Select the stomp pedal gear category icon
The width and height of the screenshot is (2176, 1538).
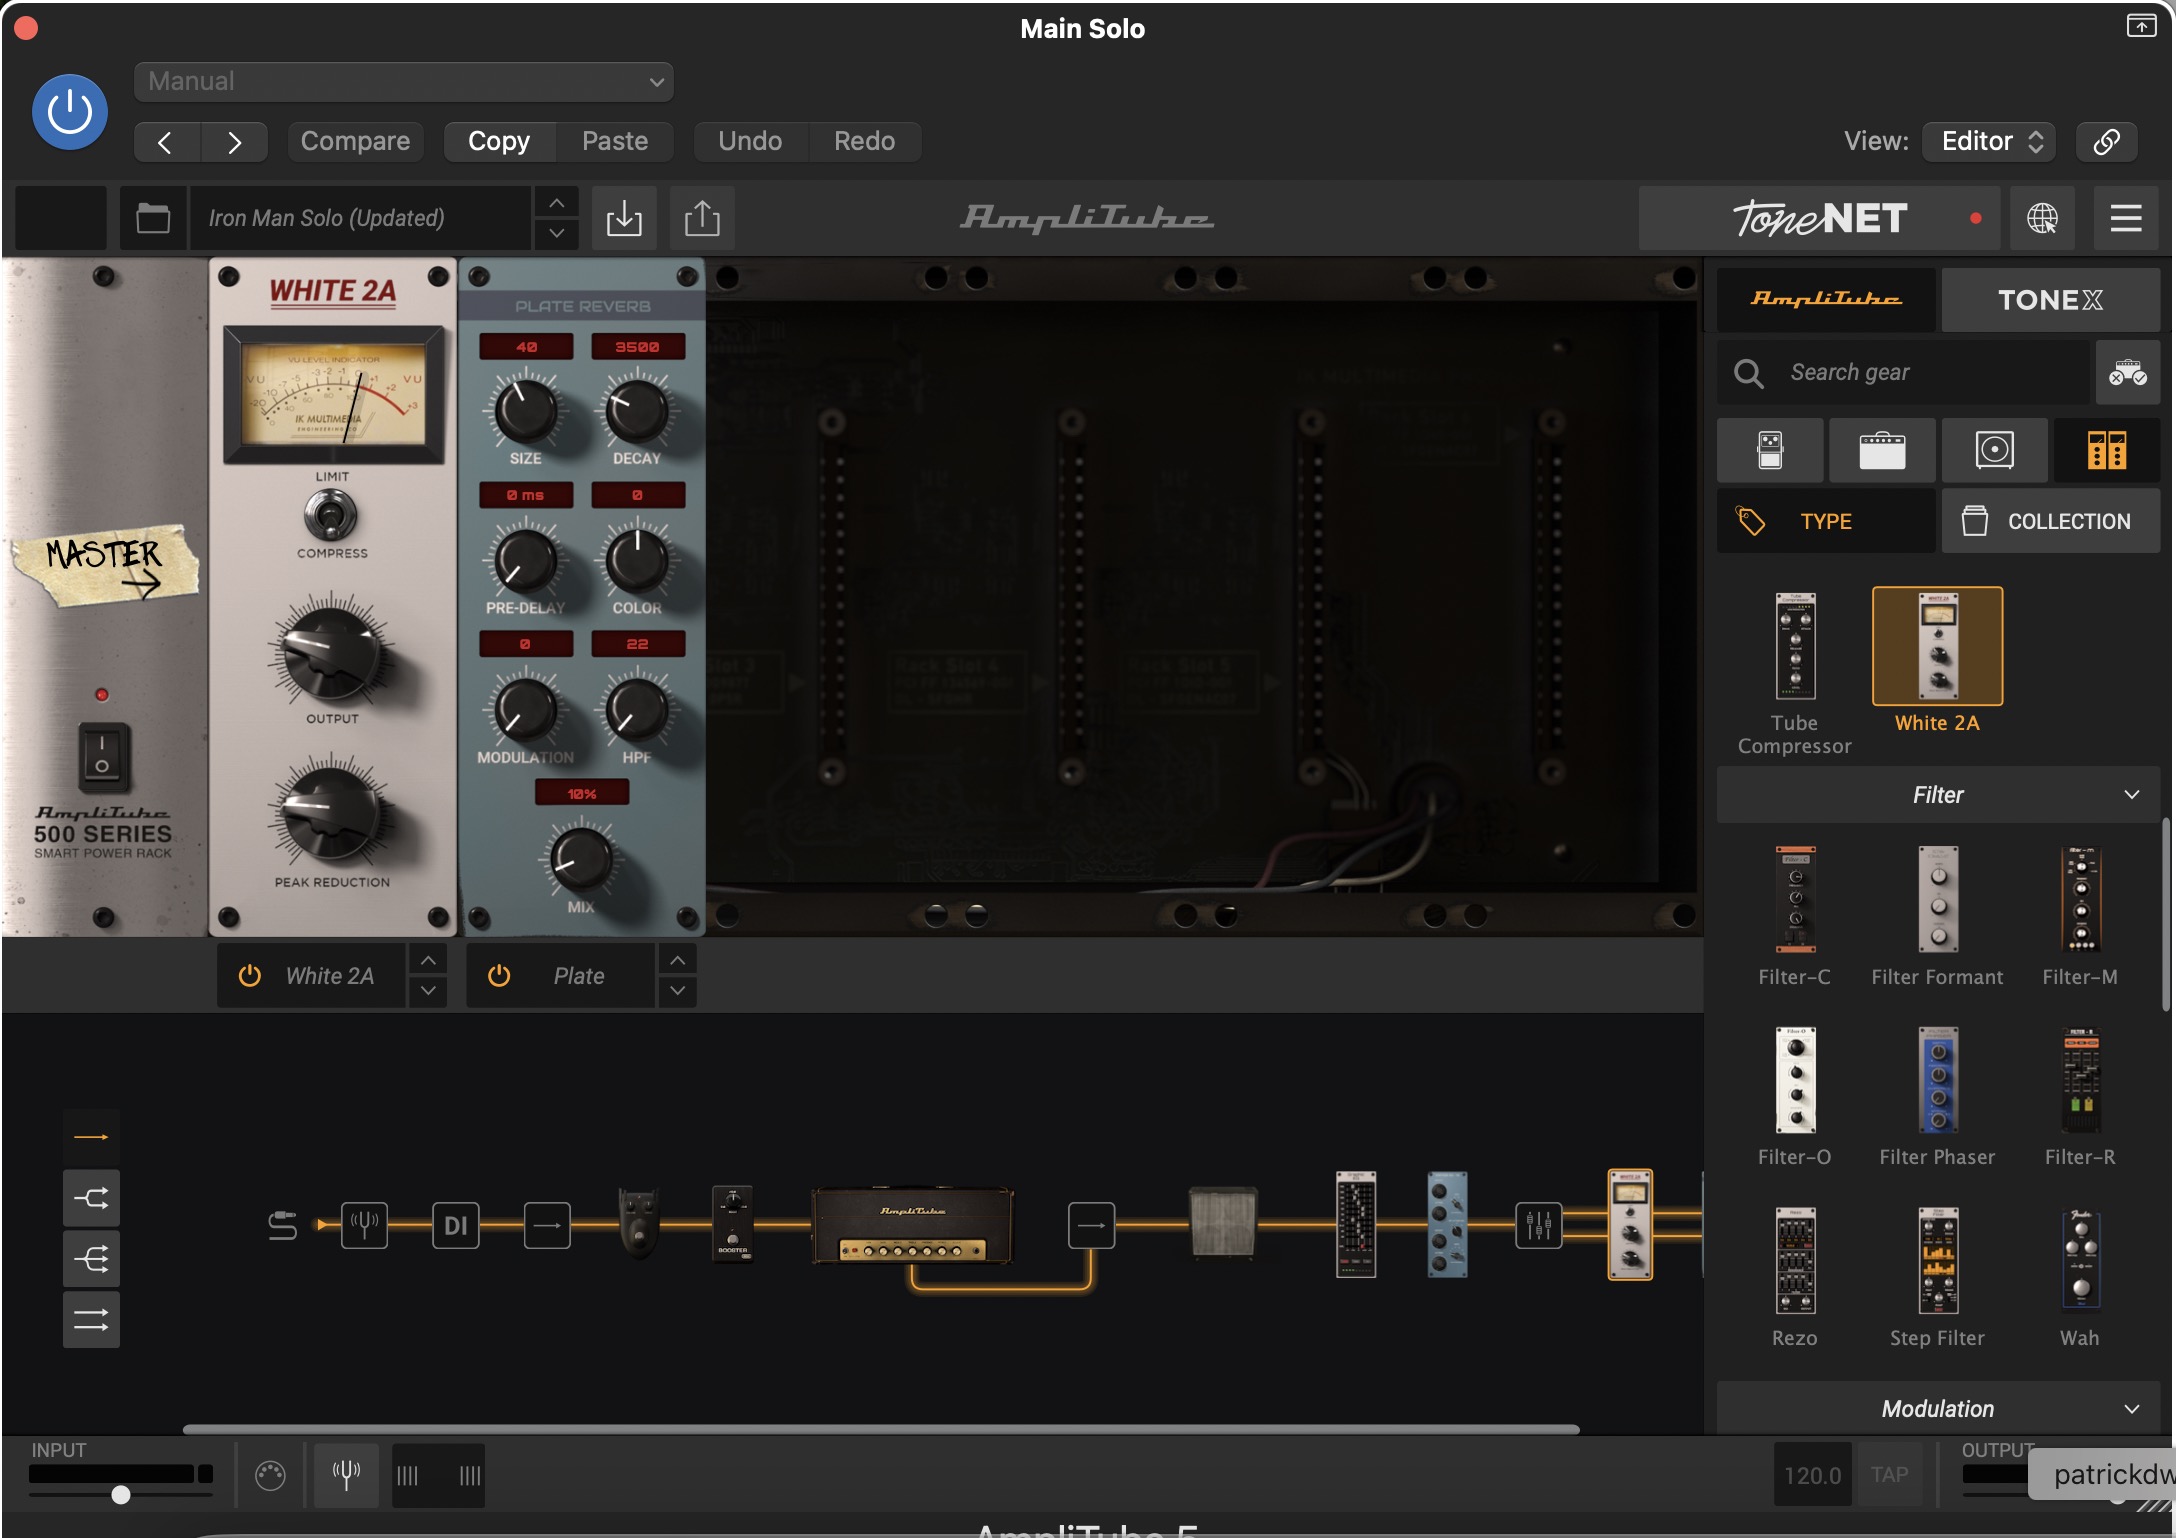tap(1770, 450)
